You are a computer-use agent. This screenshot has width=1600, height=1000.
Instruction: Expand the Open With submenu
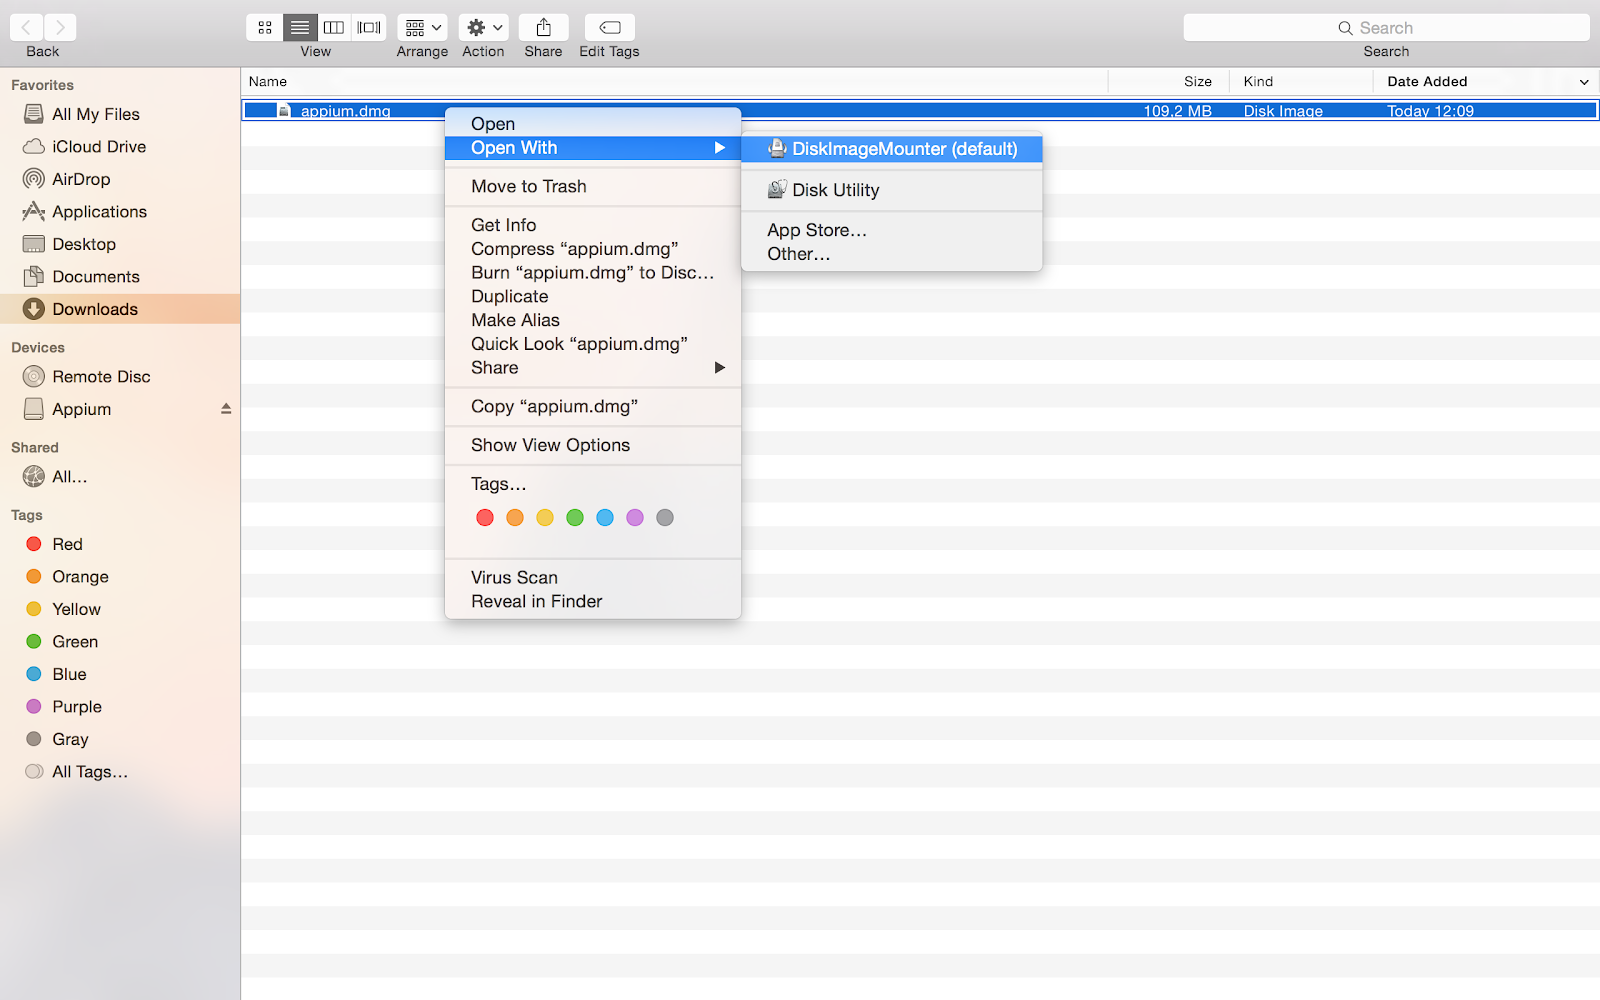(x=593, y=148)
